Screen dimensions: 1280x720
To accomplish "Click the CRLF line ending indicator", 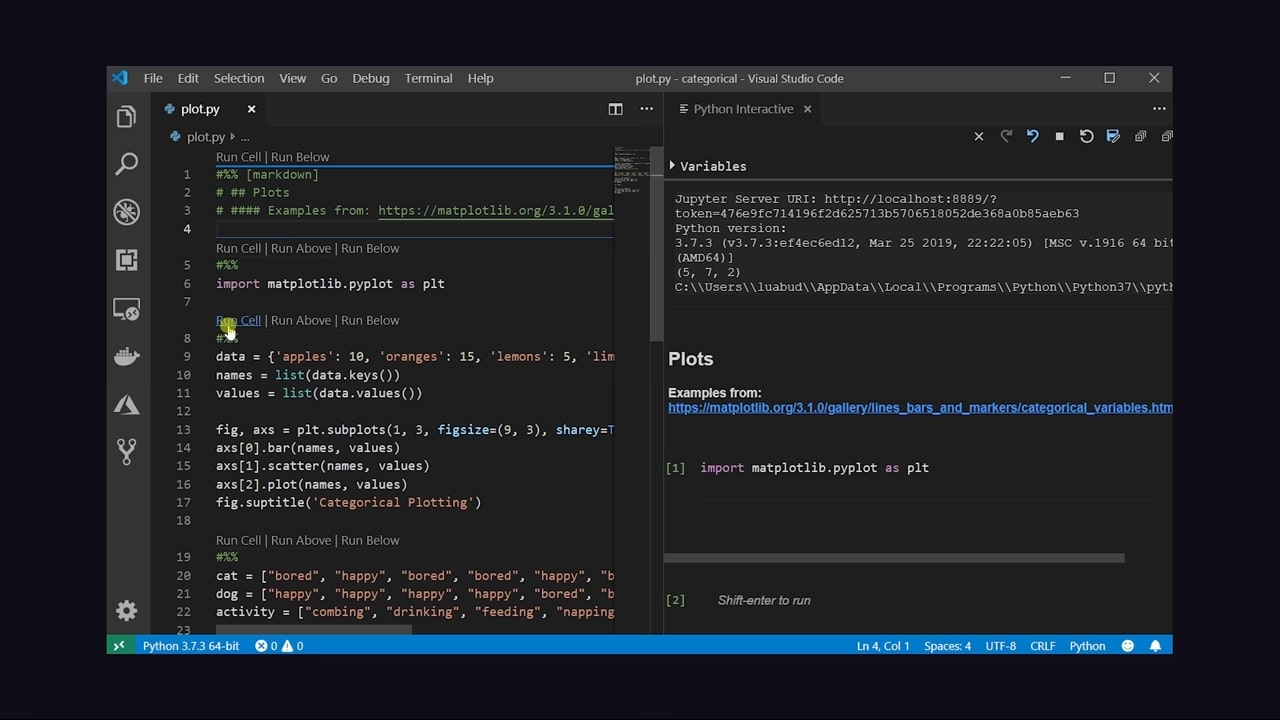I will point(1042,646).
